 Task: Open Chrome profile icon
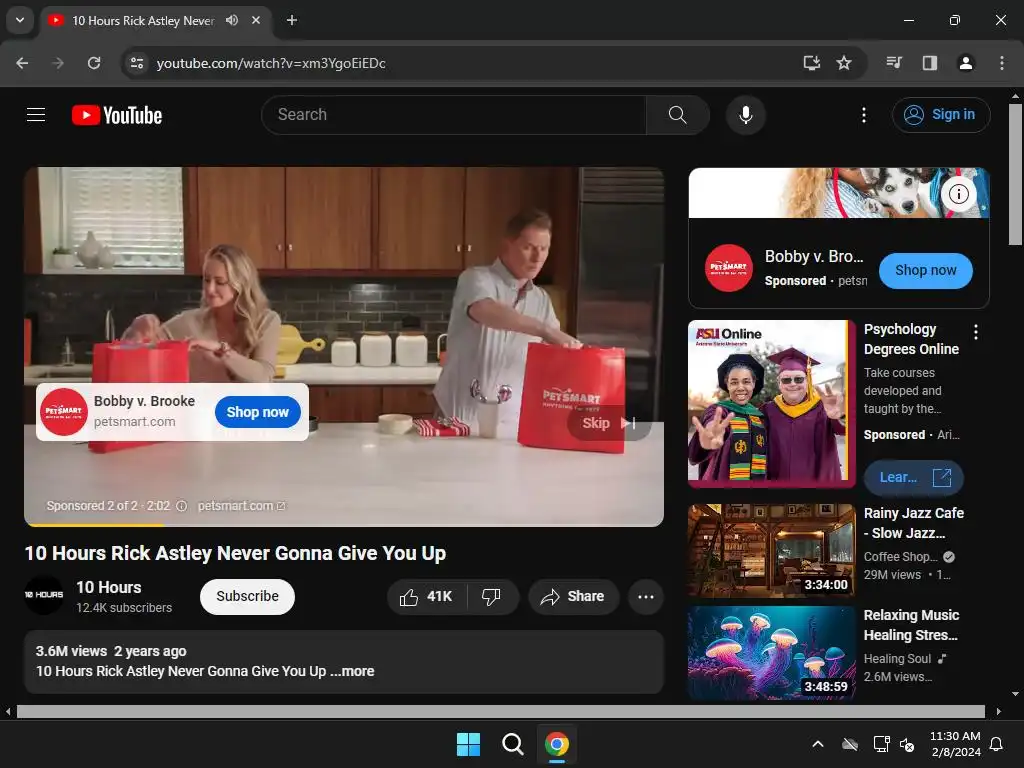click(x=965, y=63)
